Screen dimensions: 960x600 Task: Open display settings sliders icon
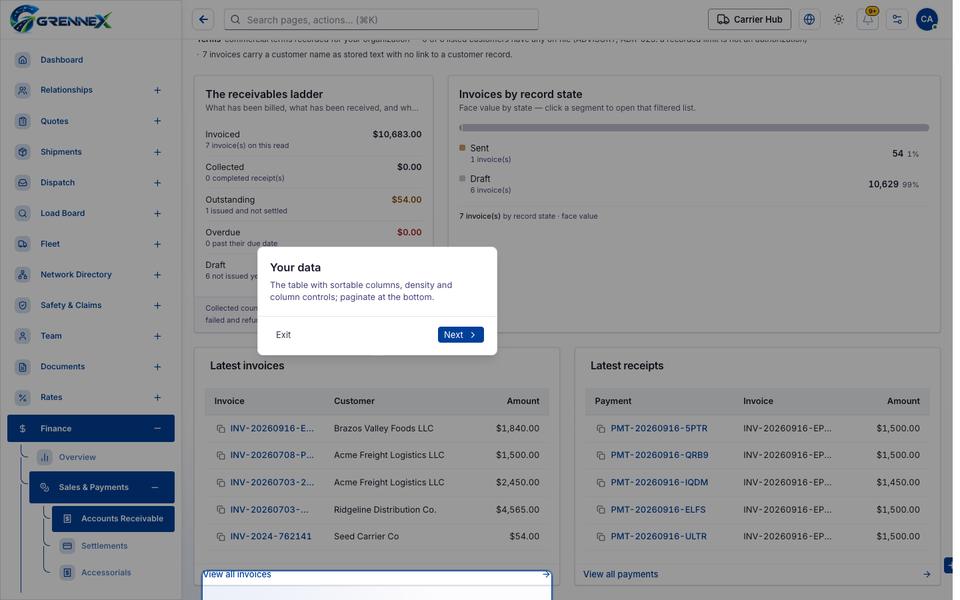897,20
